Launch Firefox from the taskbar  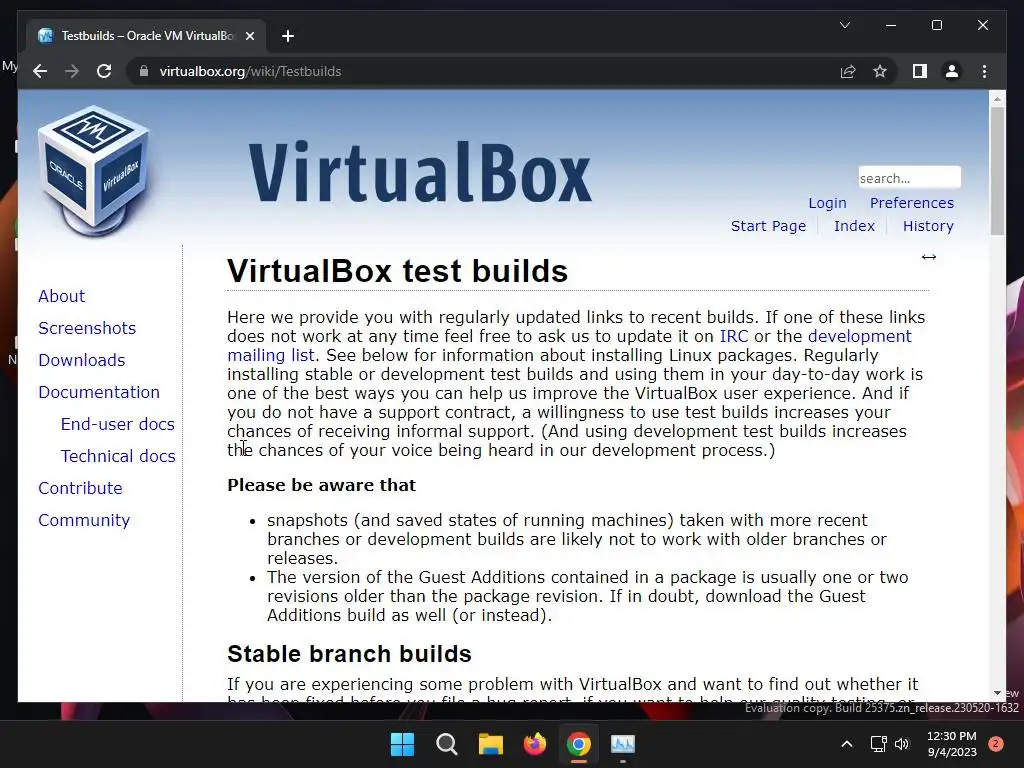[x=535, y=744]
